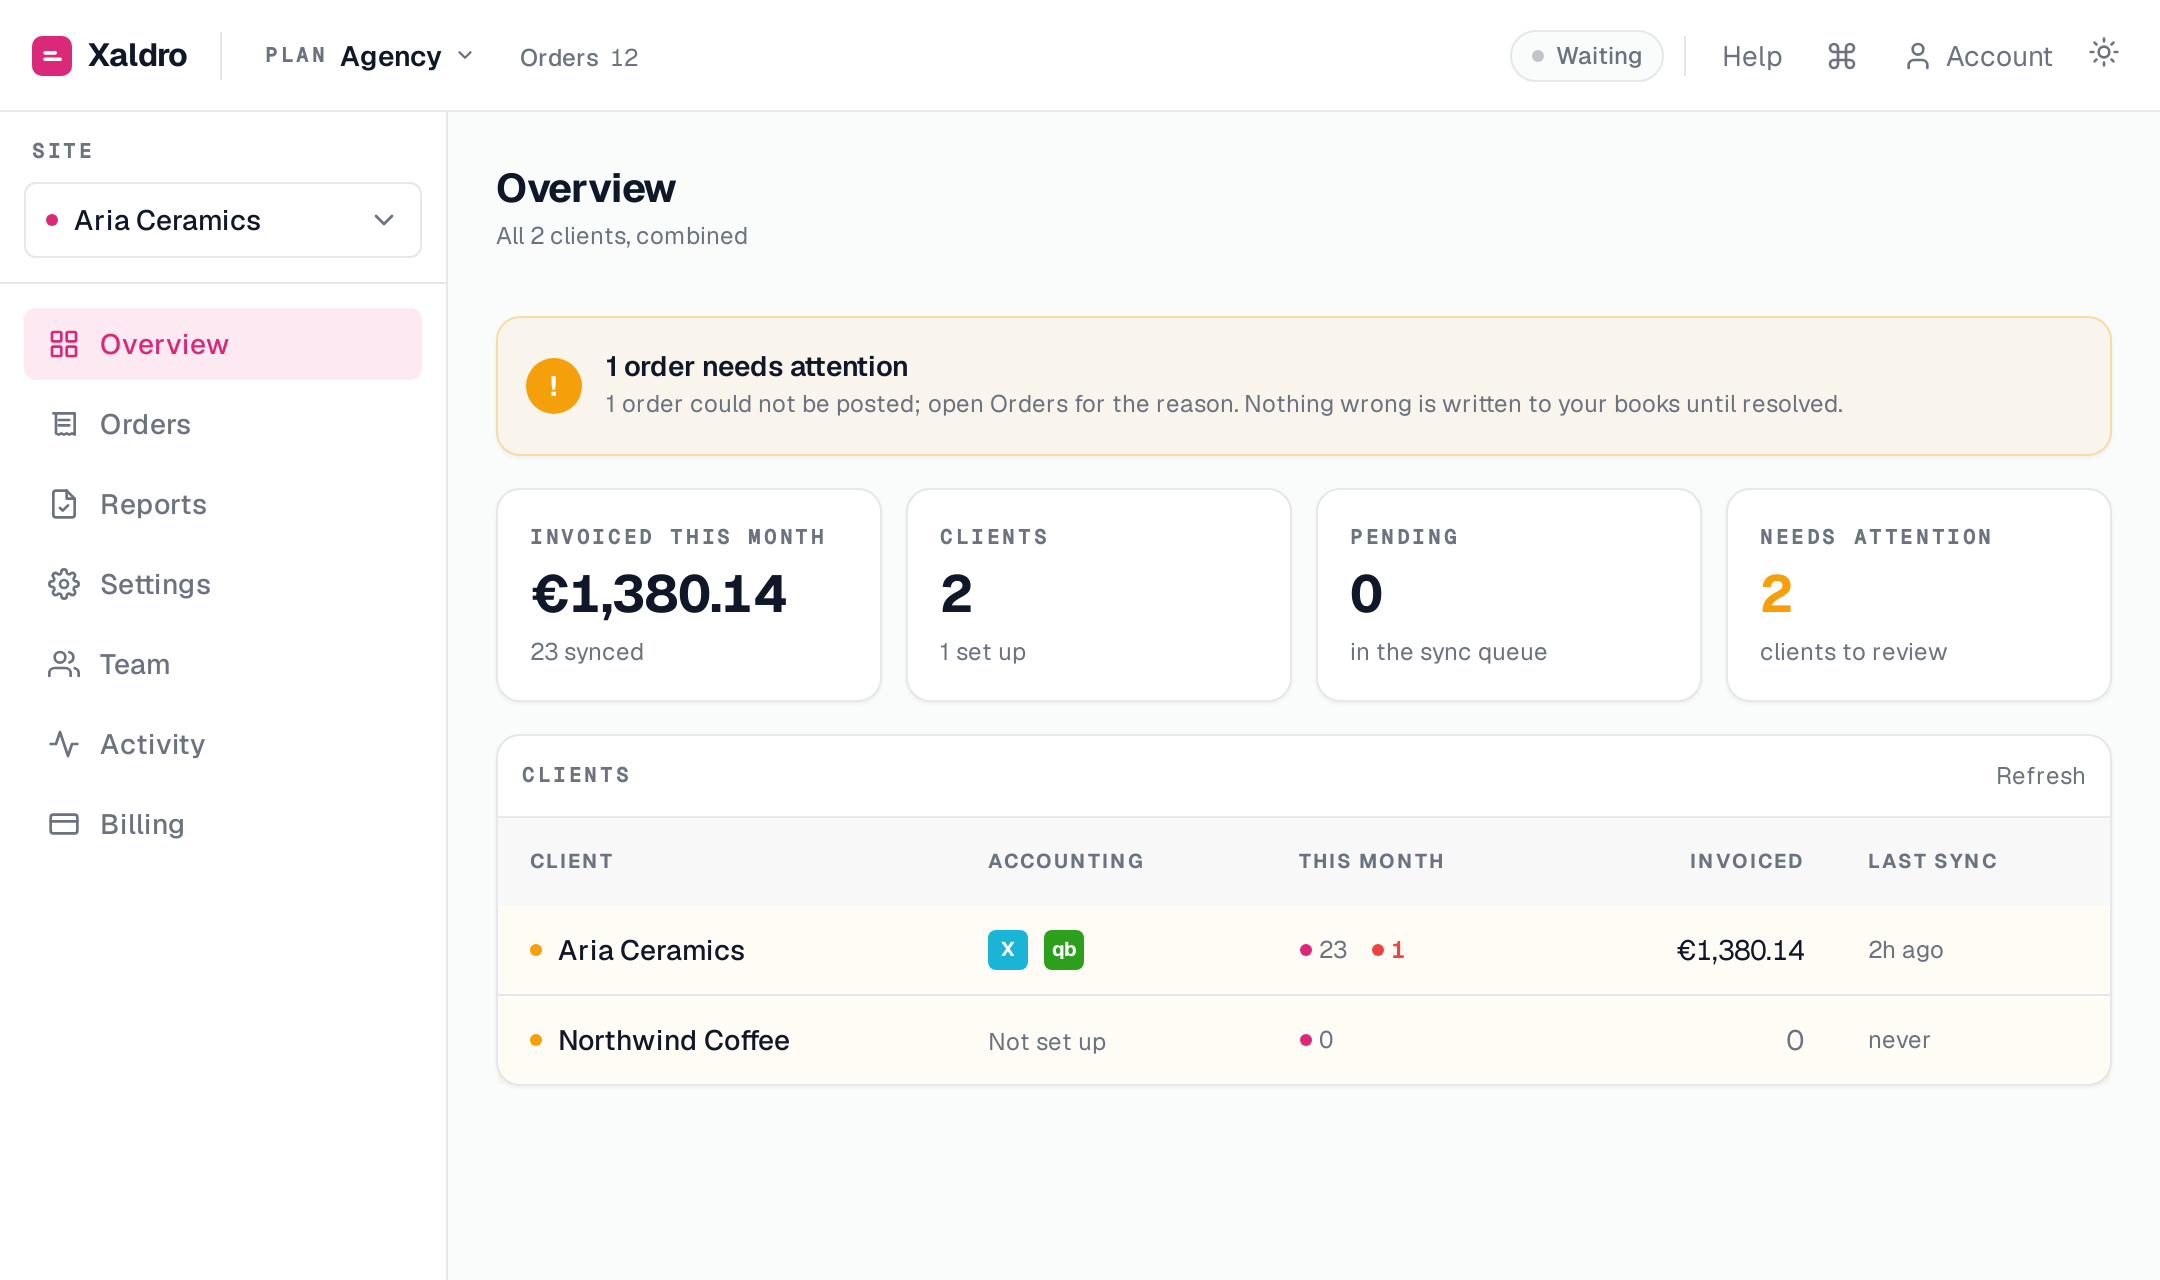2160x1280 pixels.
Task: Click Orders 12 counter in header
Action: coord(579,58)
